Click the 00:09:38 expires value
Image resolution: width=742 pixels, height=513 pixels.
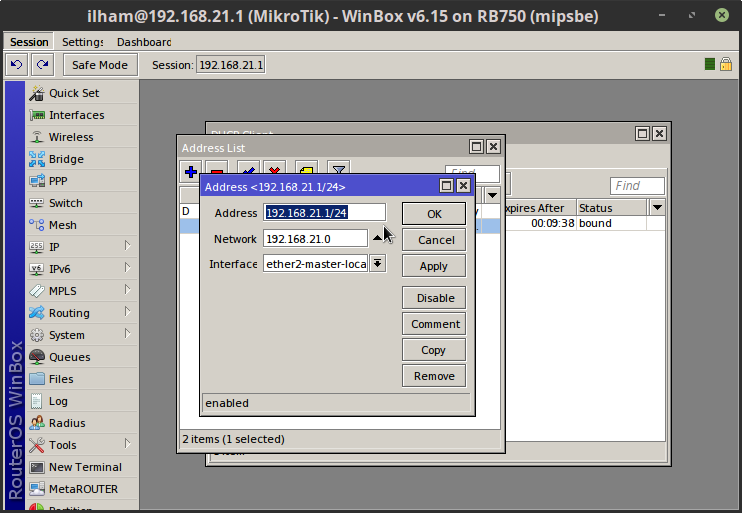[x=553, y=223]
